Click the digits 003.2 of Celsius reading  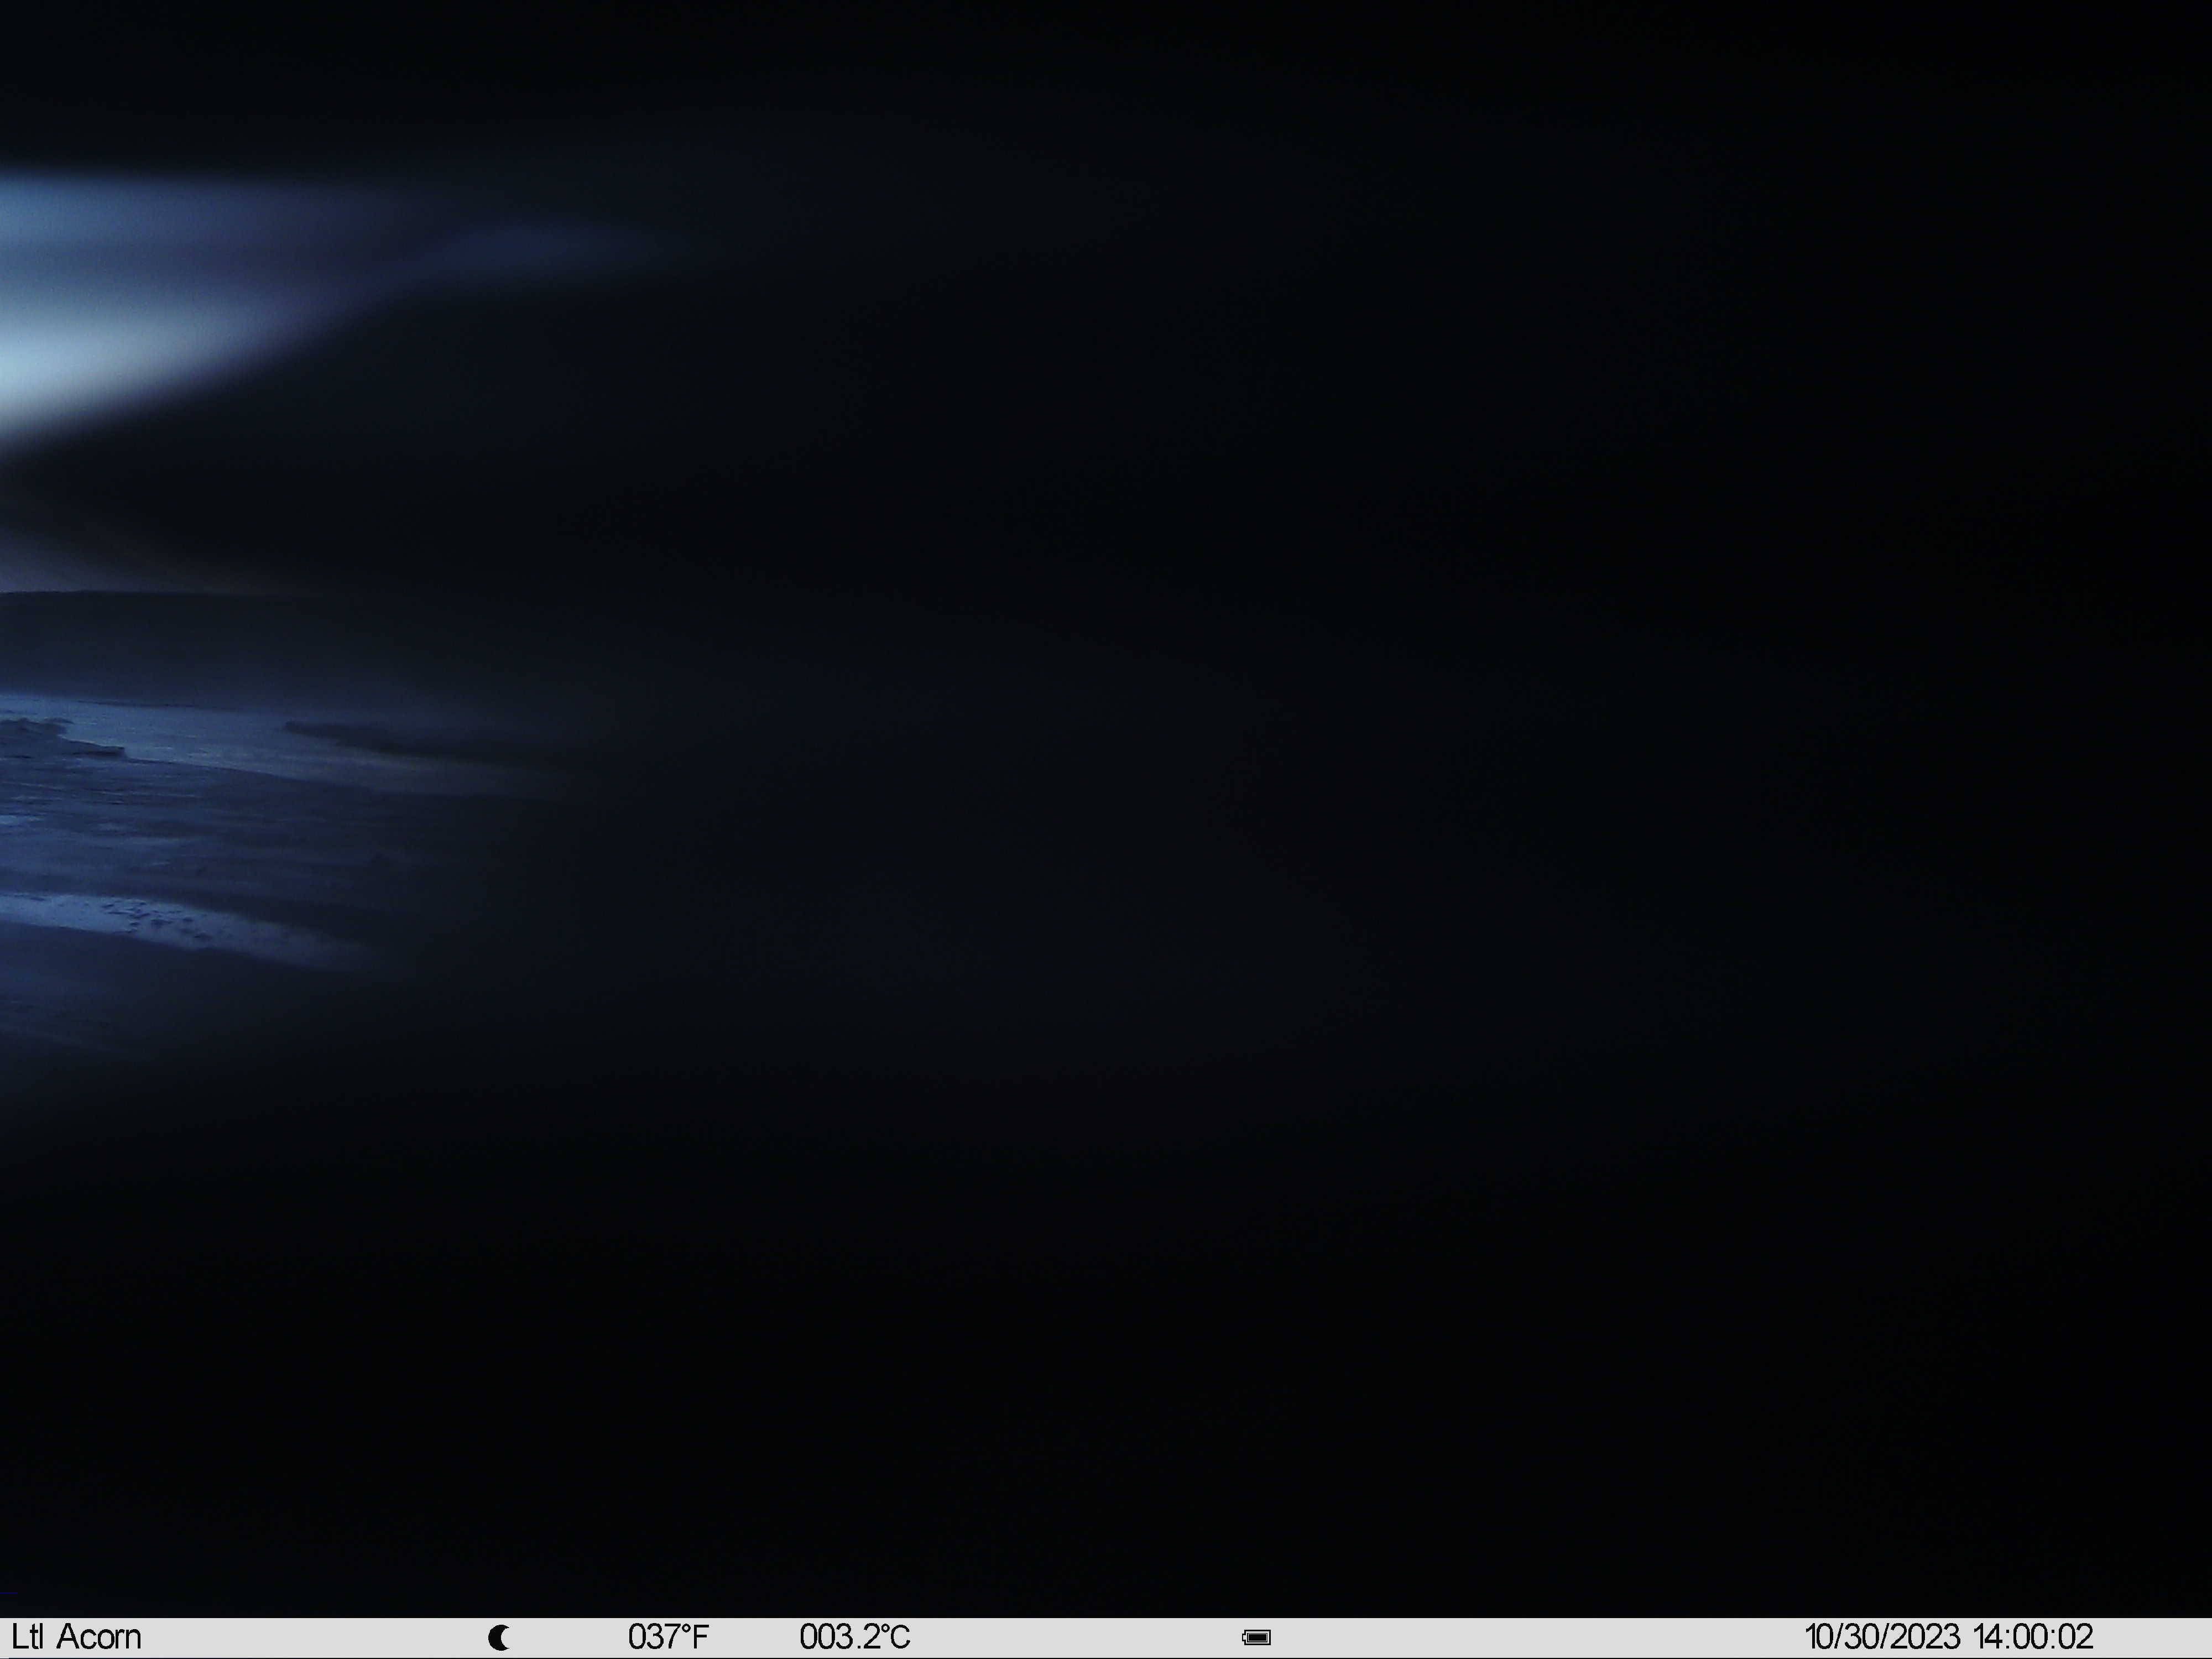[x=838, y=1637]
